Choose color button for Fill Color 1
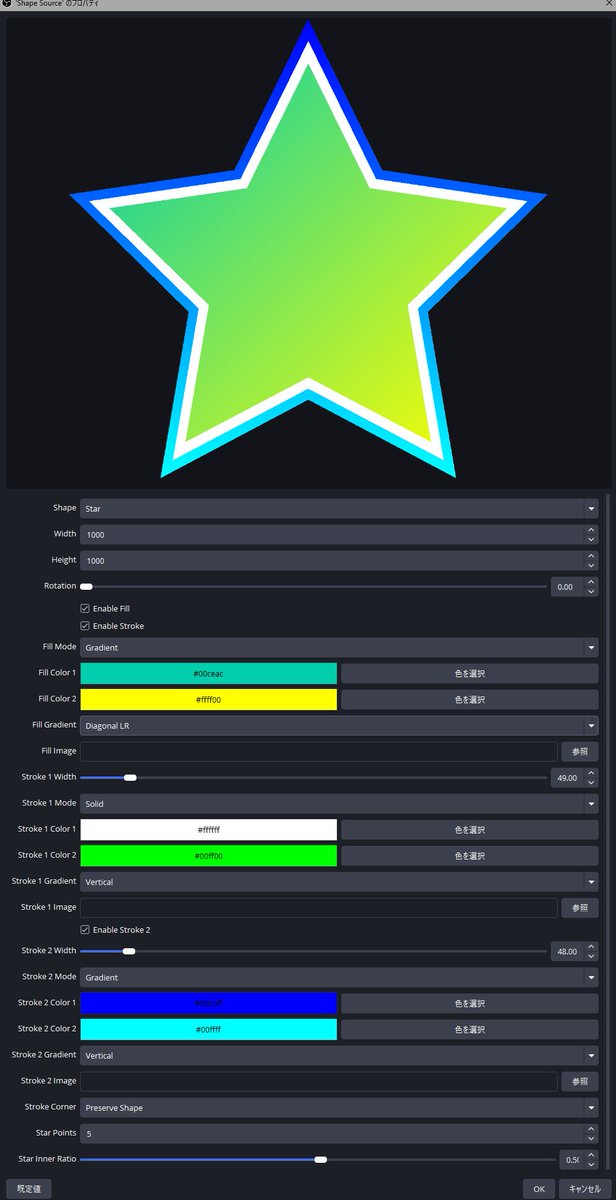The height and width of the screenshot is (1200, 616). [x=470, y=673]
